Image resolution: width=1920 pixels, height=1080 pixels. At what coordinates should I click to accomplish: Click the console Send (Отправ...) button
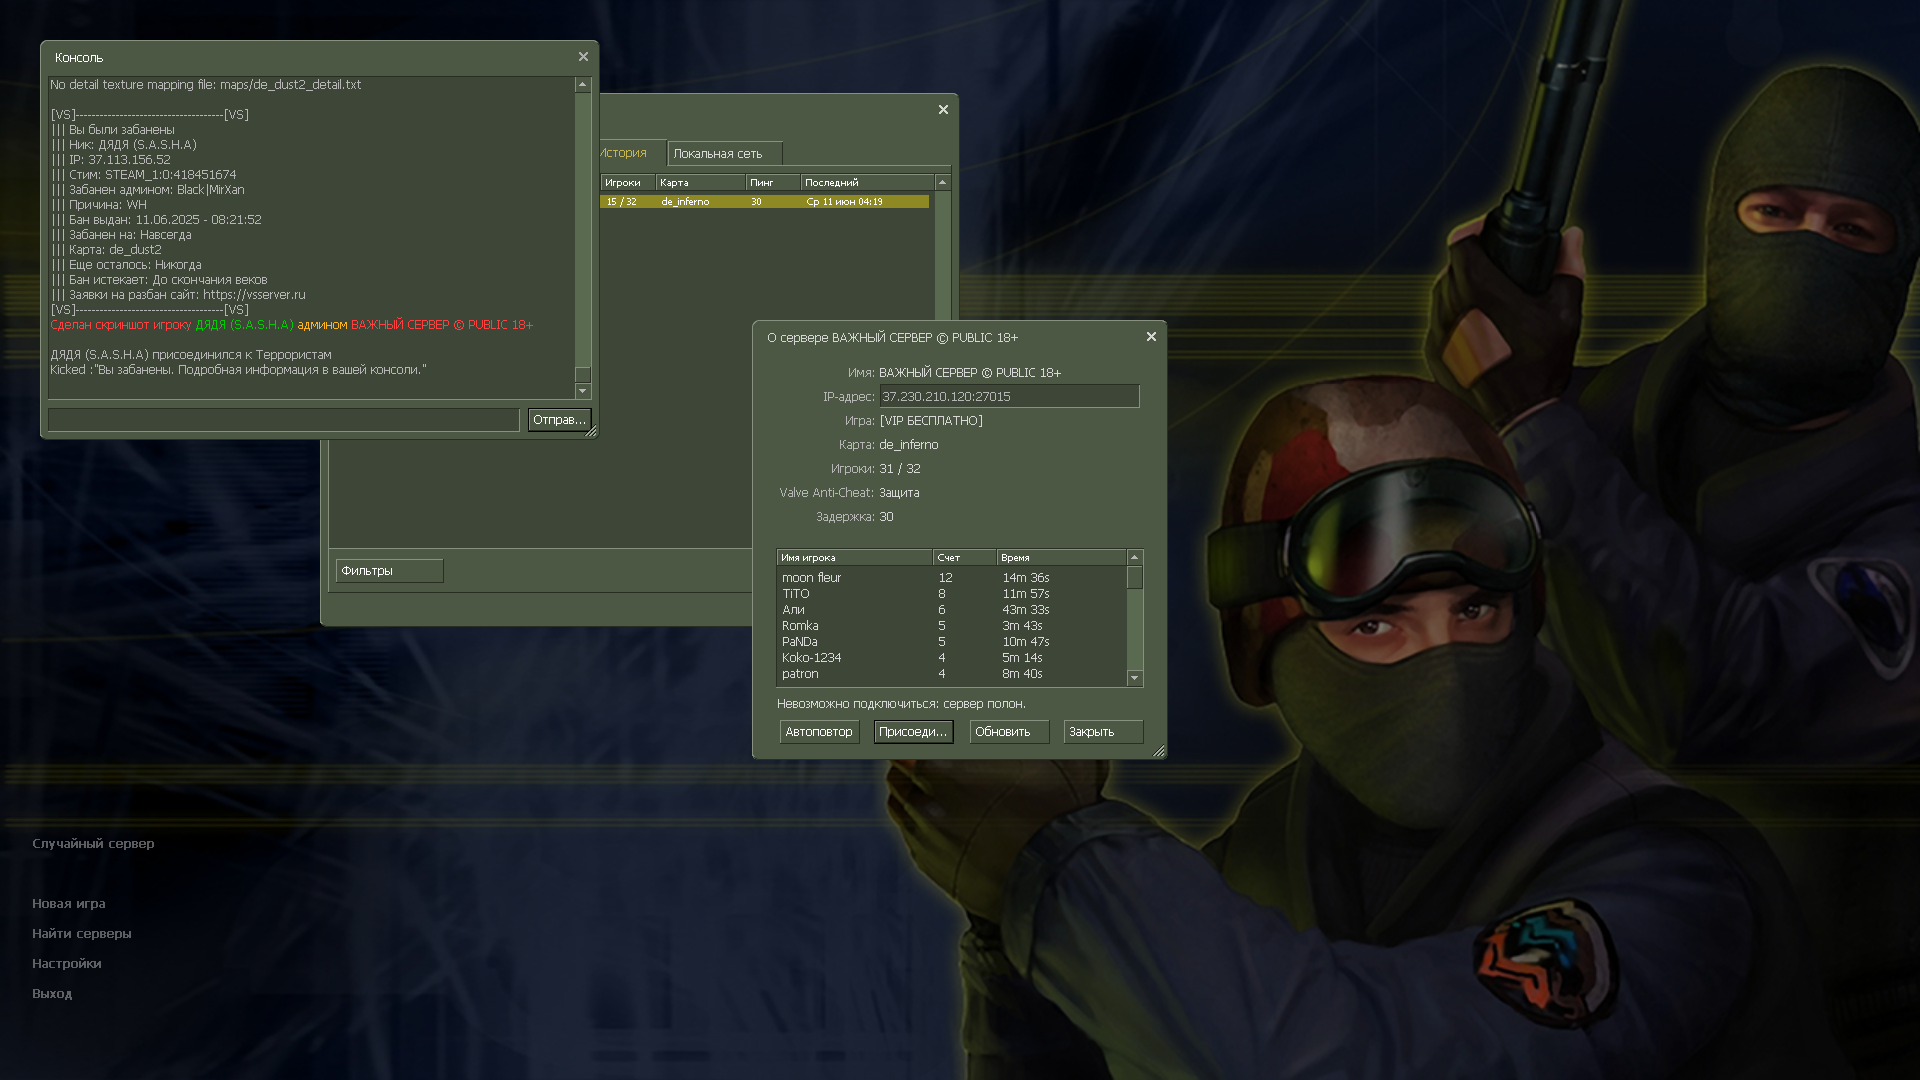559,420
